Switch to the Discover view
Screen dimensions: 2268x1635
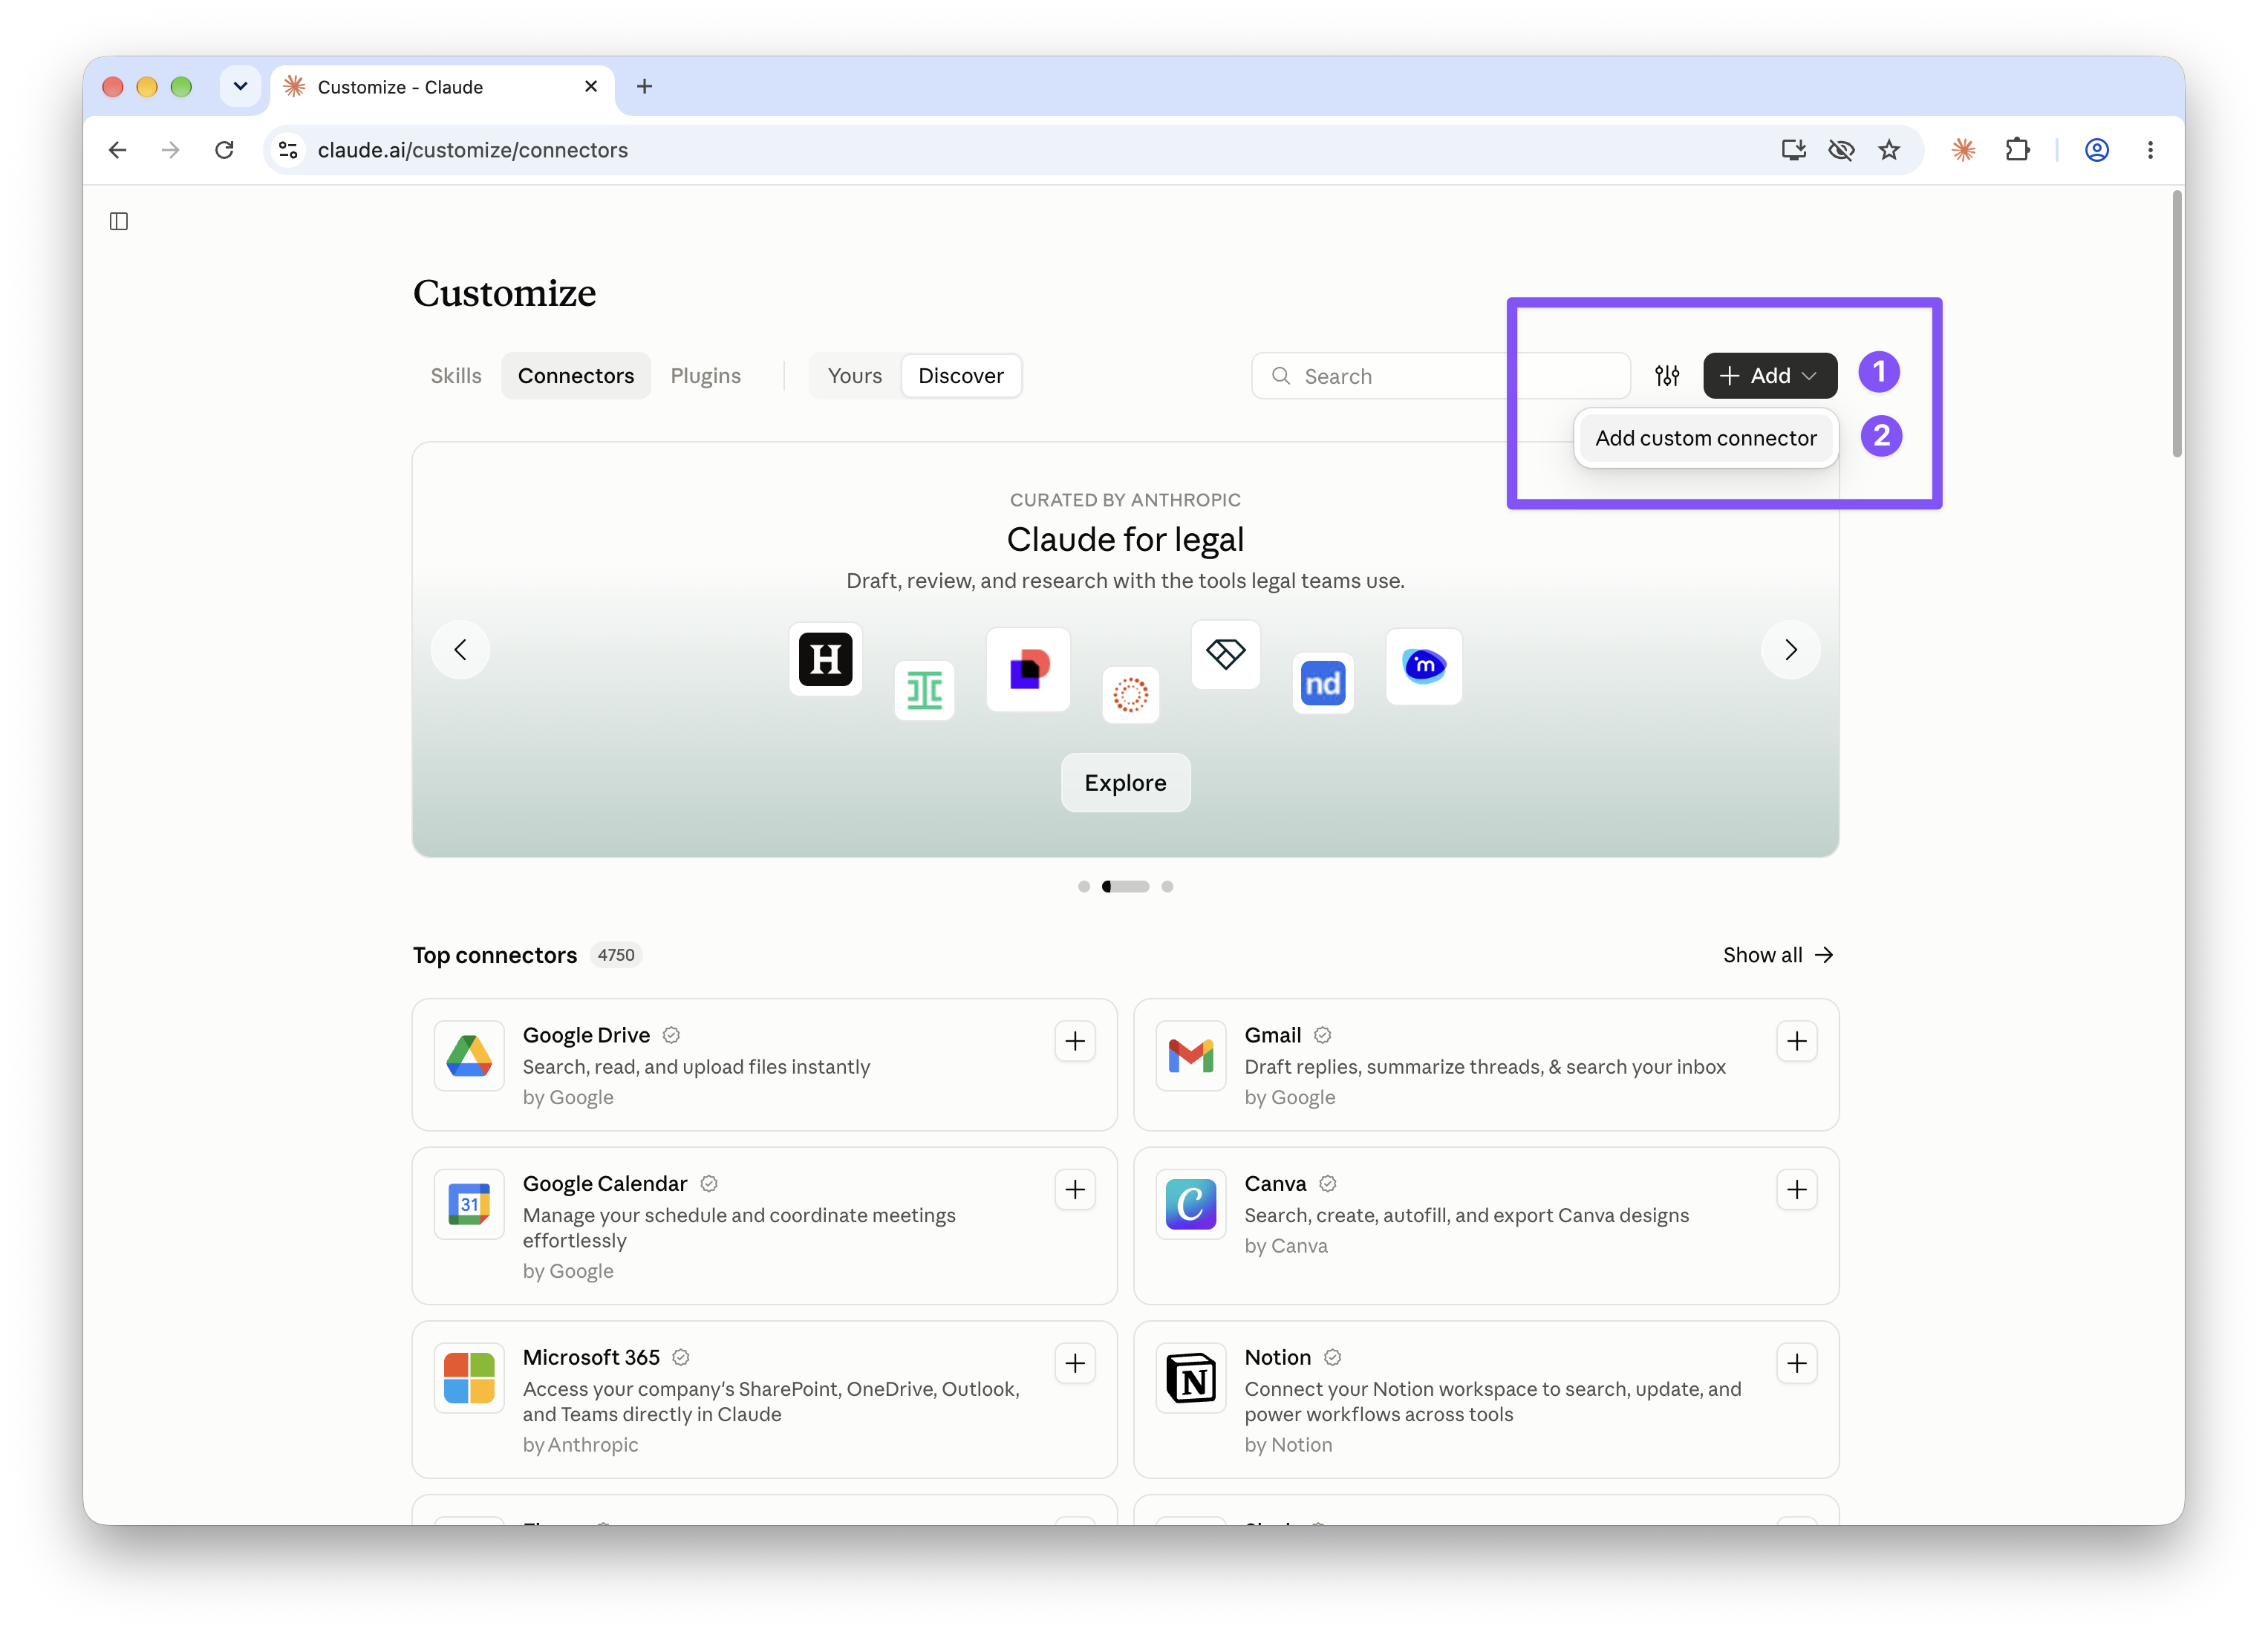[x=961, y=376]
